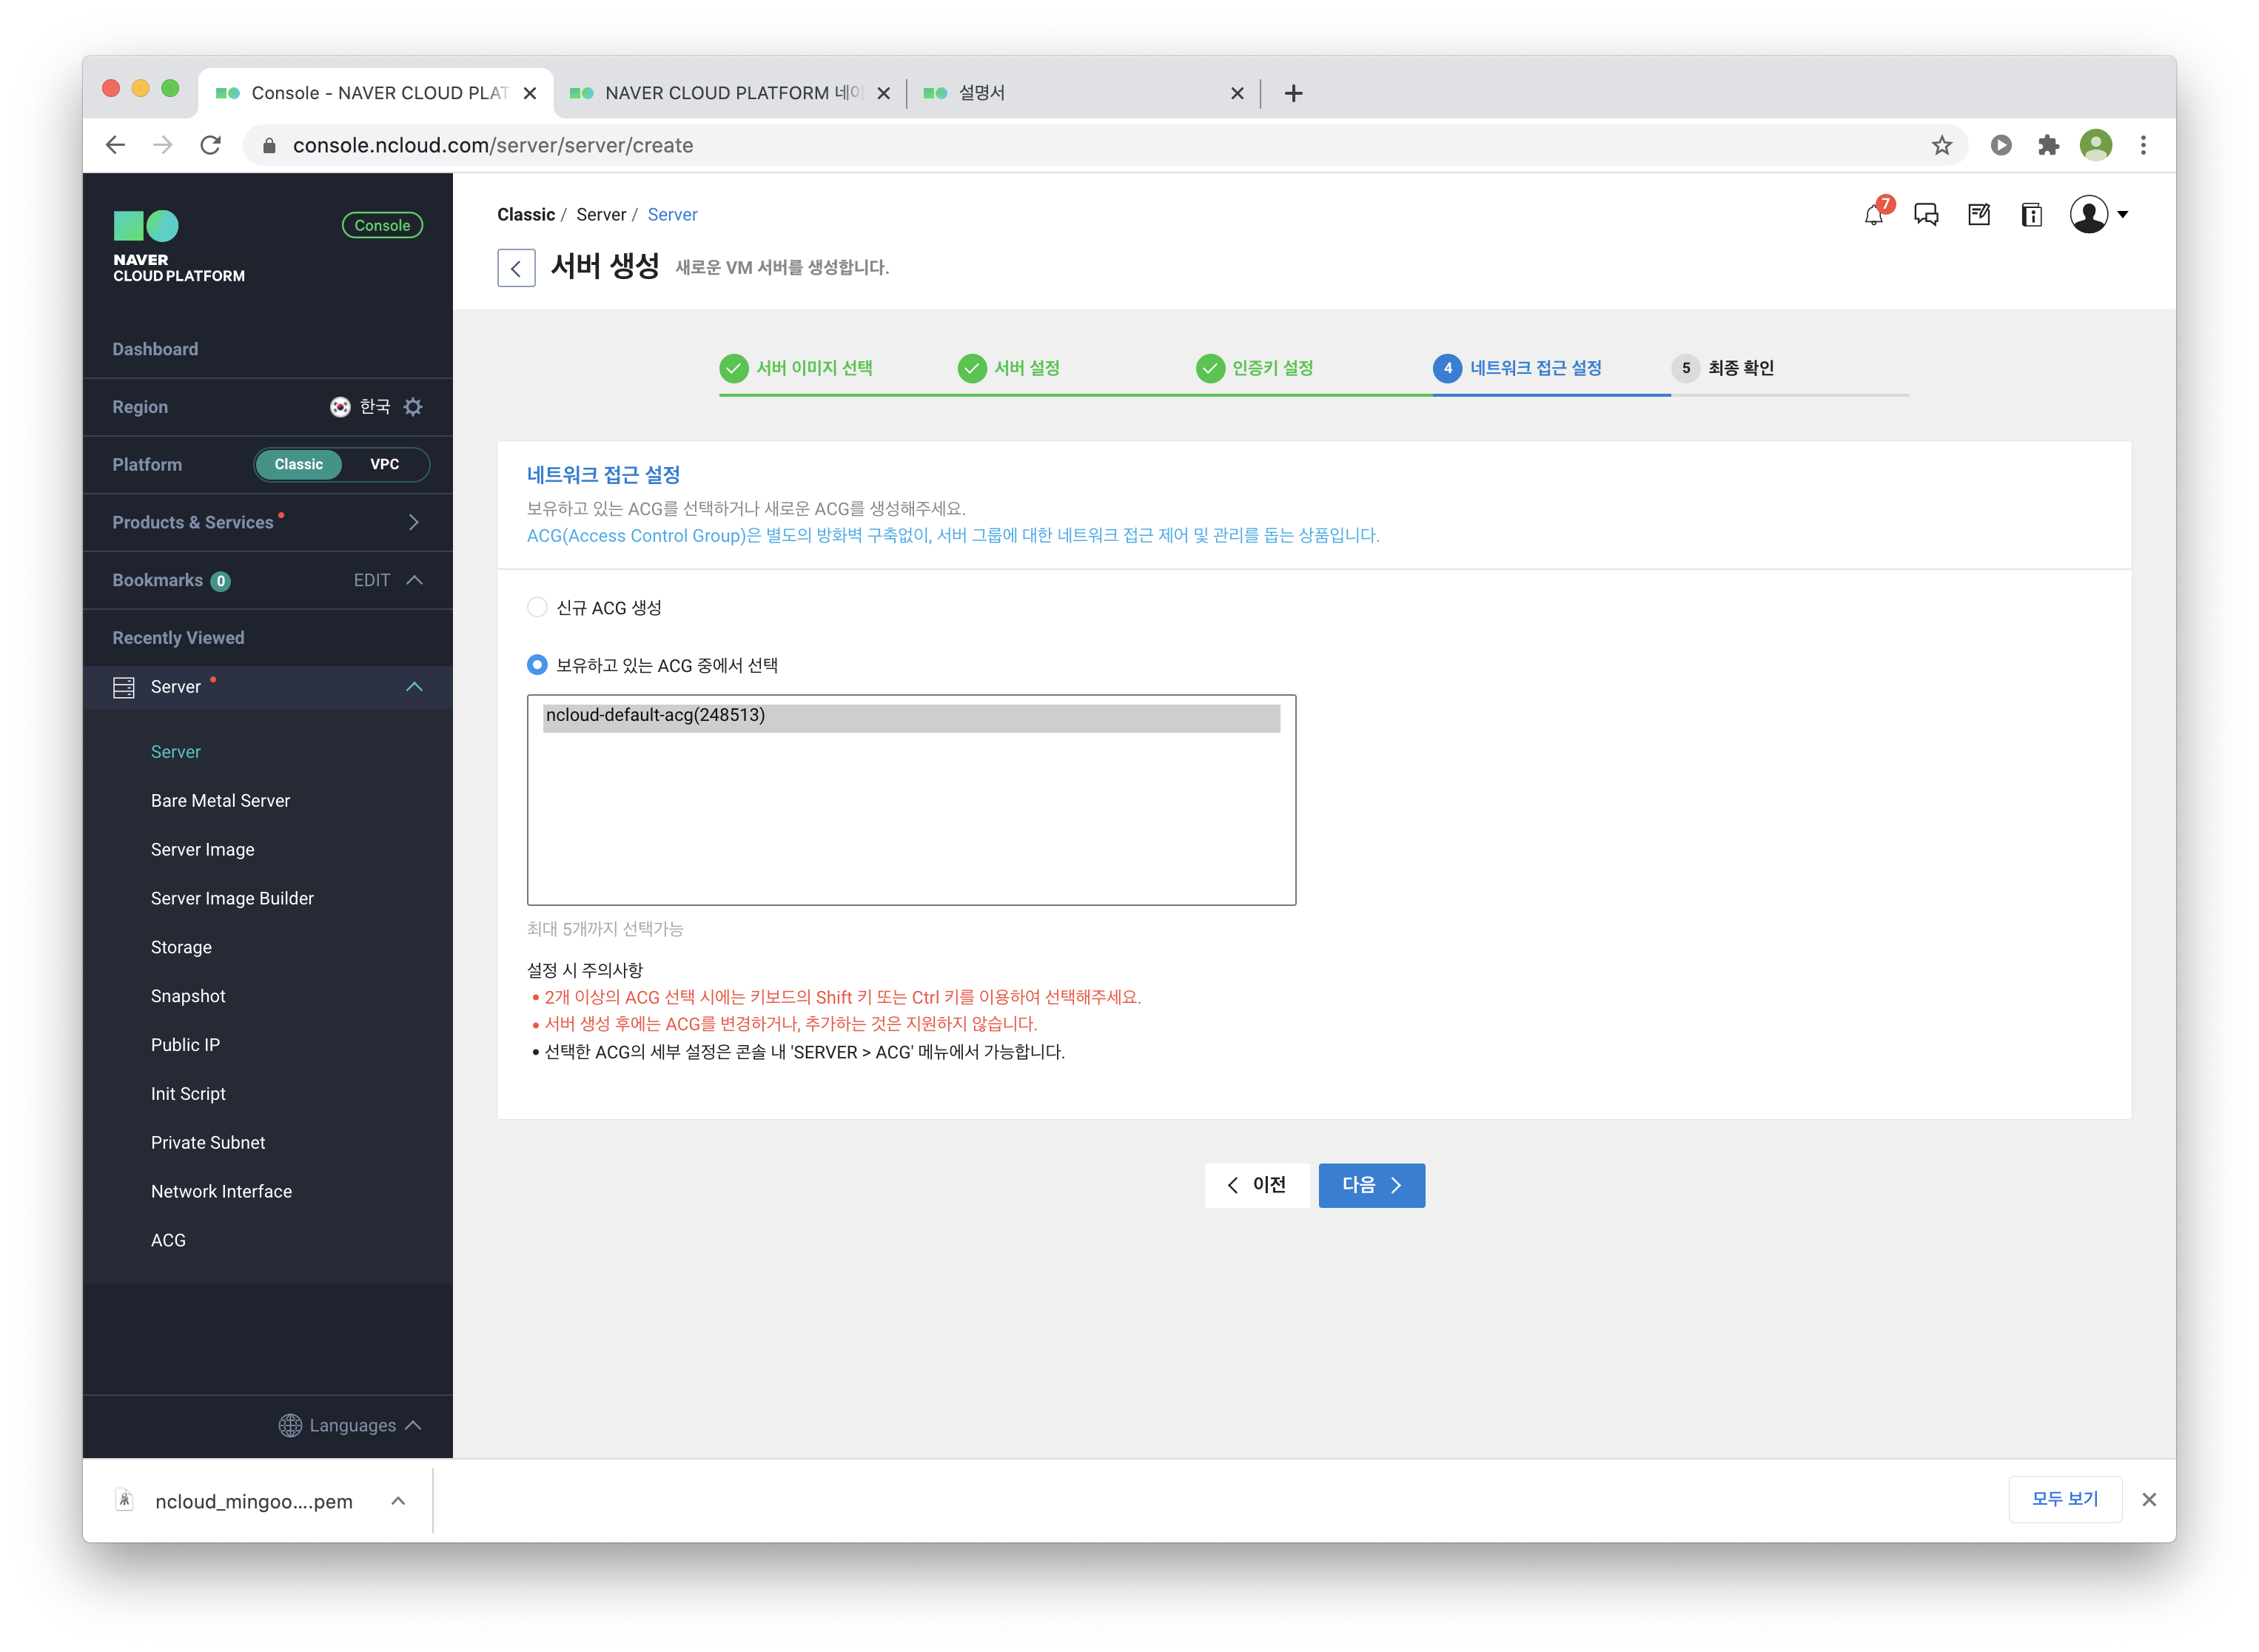2259x1652 pixels.
Task: Click the Region settings gear icon
Action: tap(413, 407)
